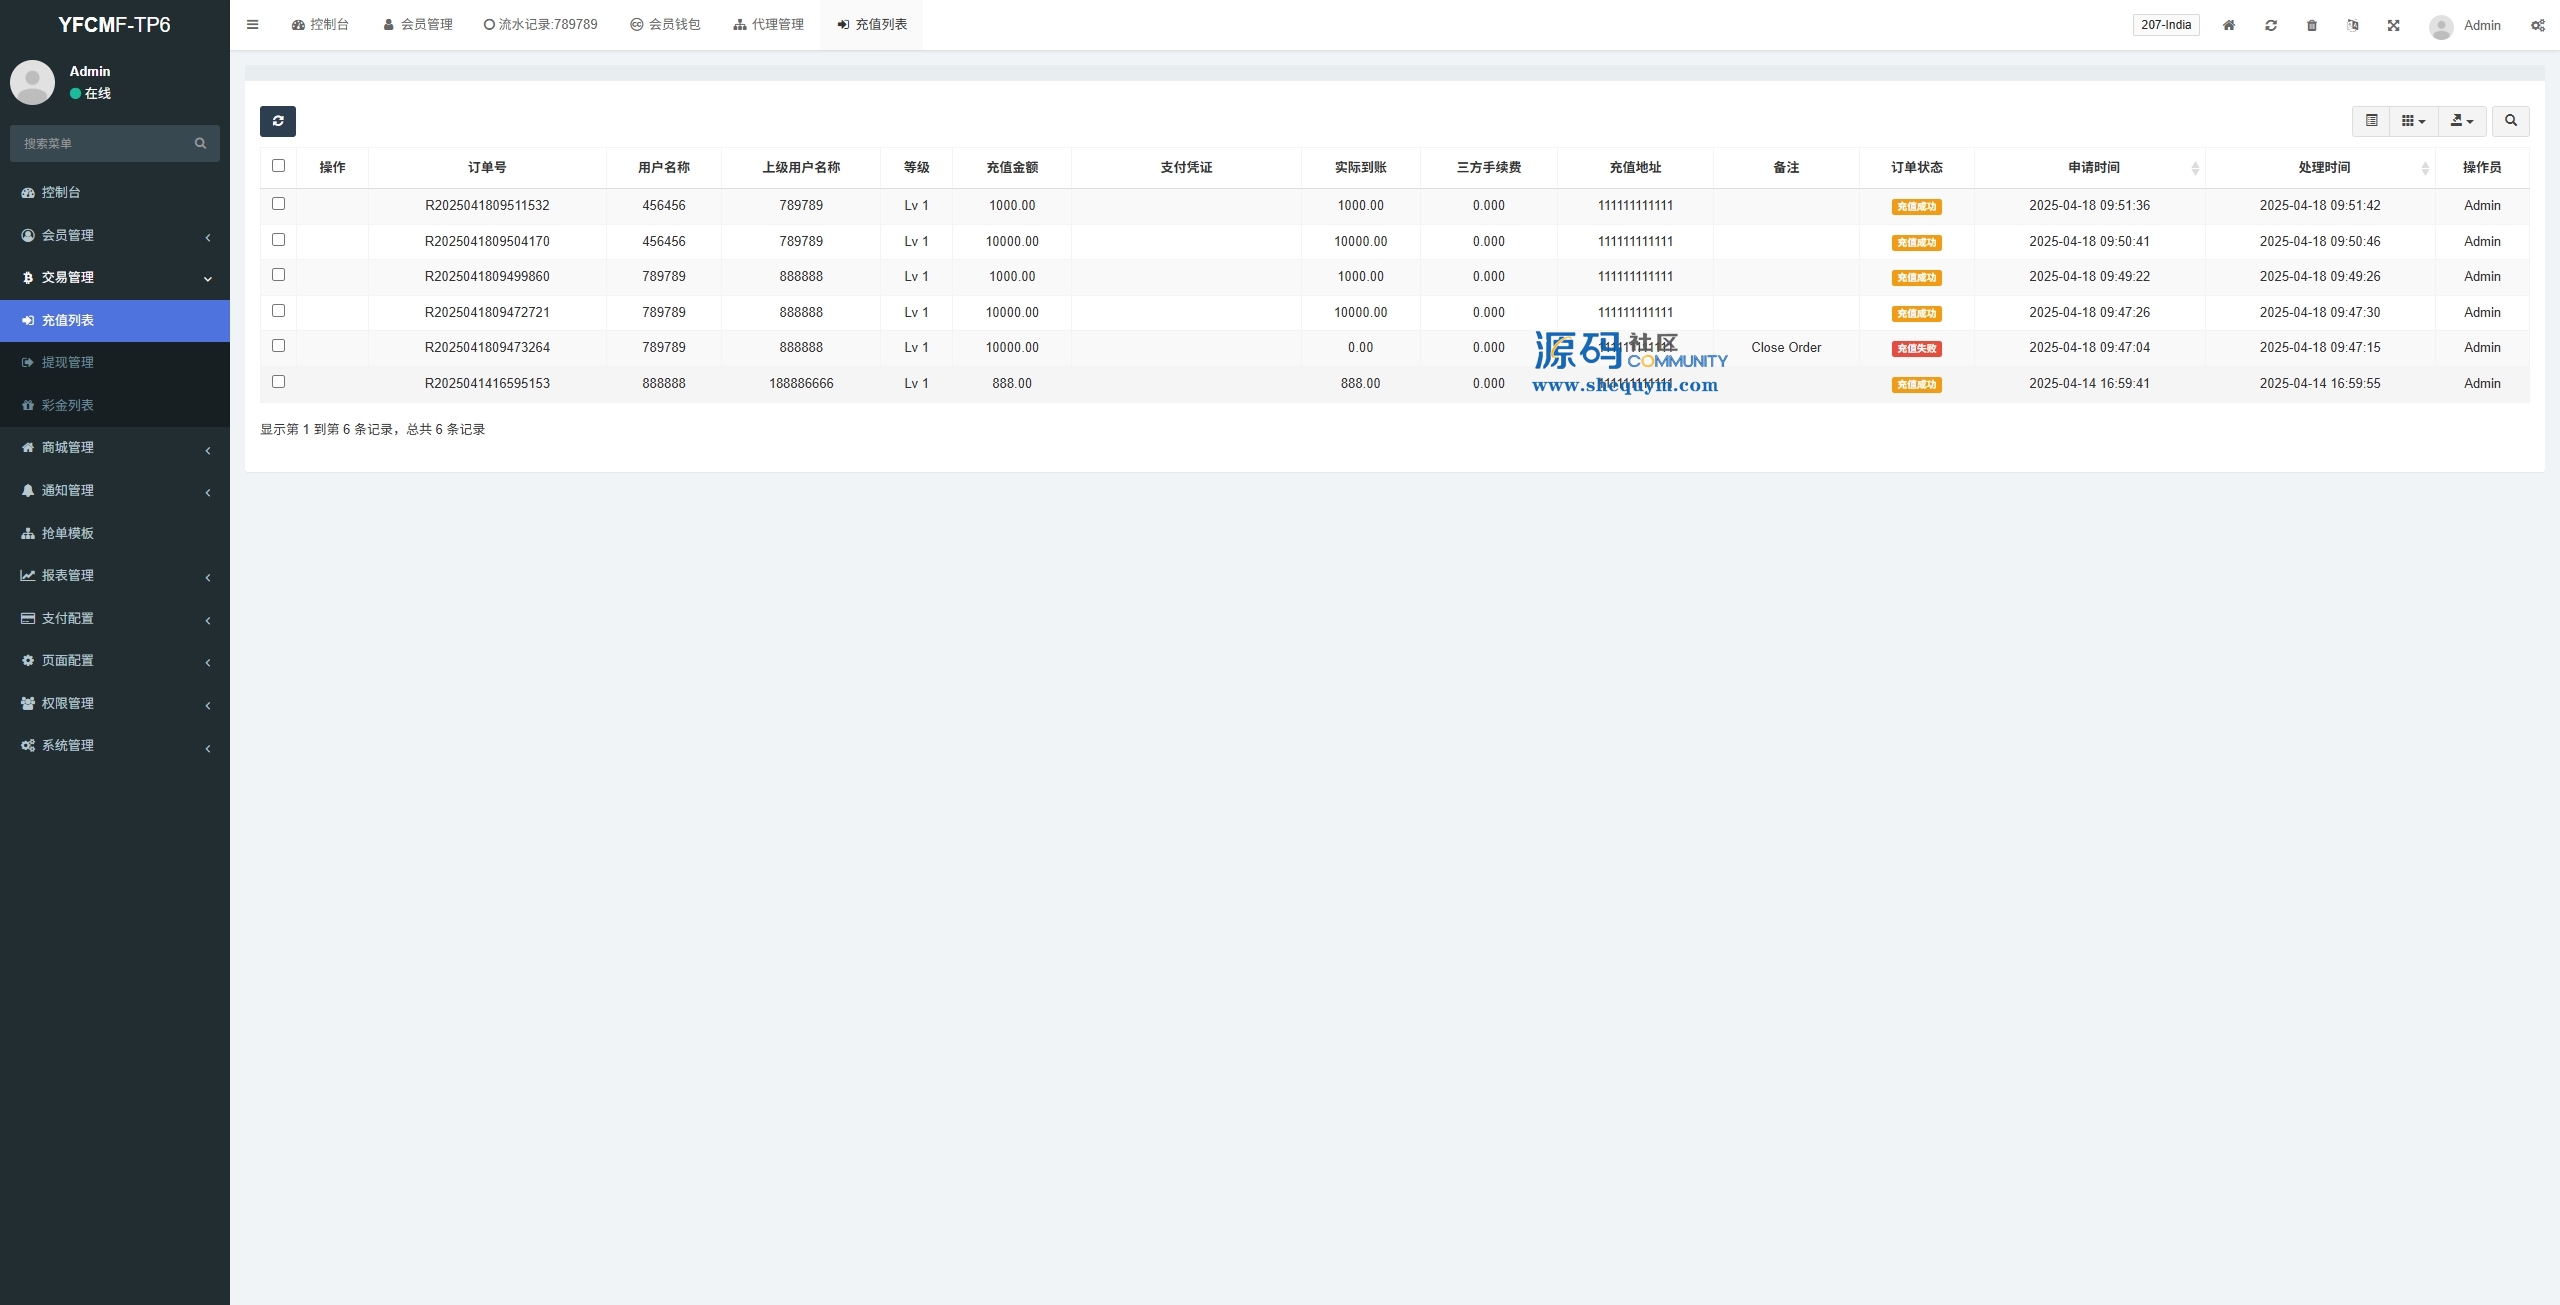Click the fullscreen expand icon in the header

(x=2394, y=25)
